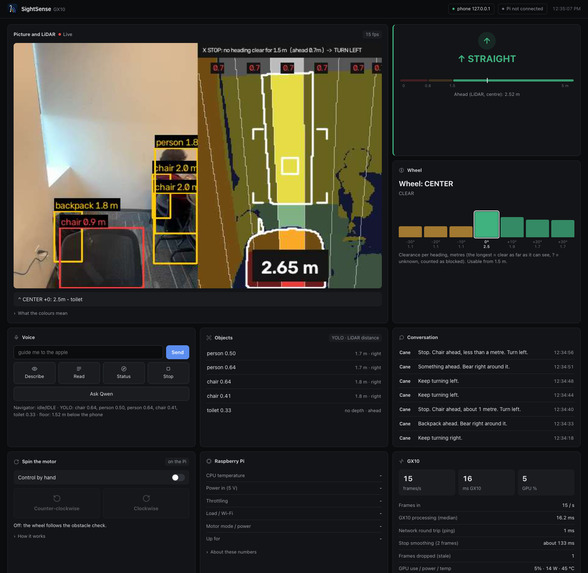
Task: Click the green up-arrow circle above STRAIGHT
Action: (487, 41)
